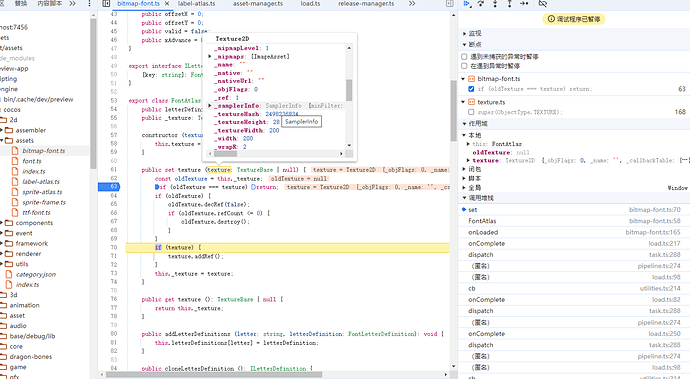Toggle the navigator sidebar panel icon
The width and height of the screenshot is (690, 379).
(x=106, y=4)
